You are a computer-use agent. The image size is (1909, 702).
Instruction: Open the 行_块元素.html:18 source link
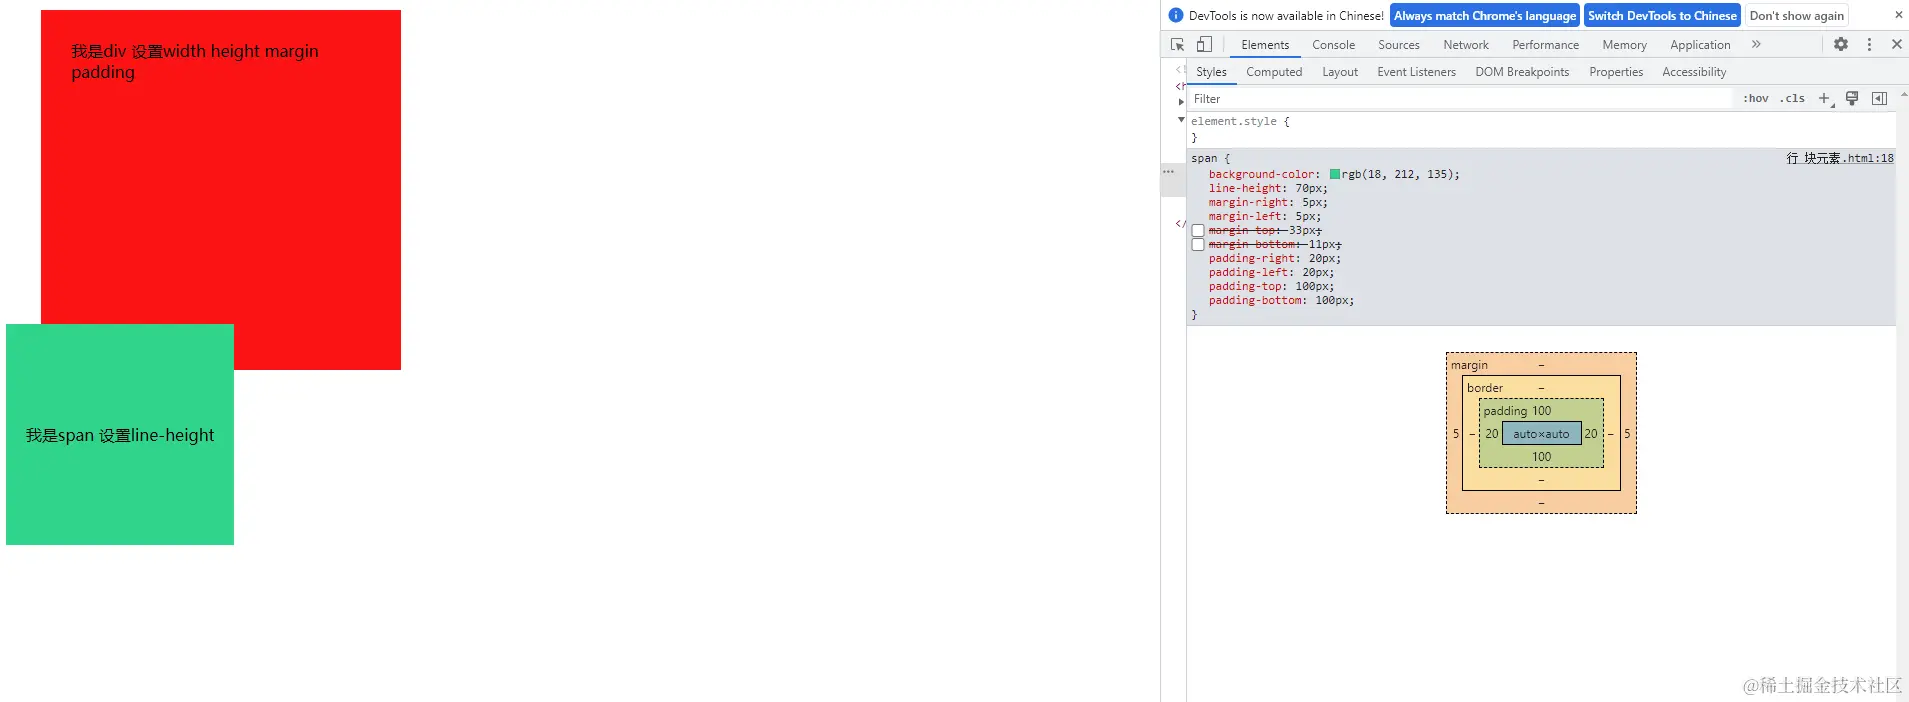[x=1840, y=158]
